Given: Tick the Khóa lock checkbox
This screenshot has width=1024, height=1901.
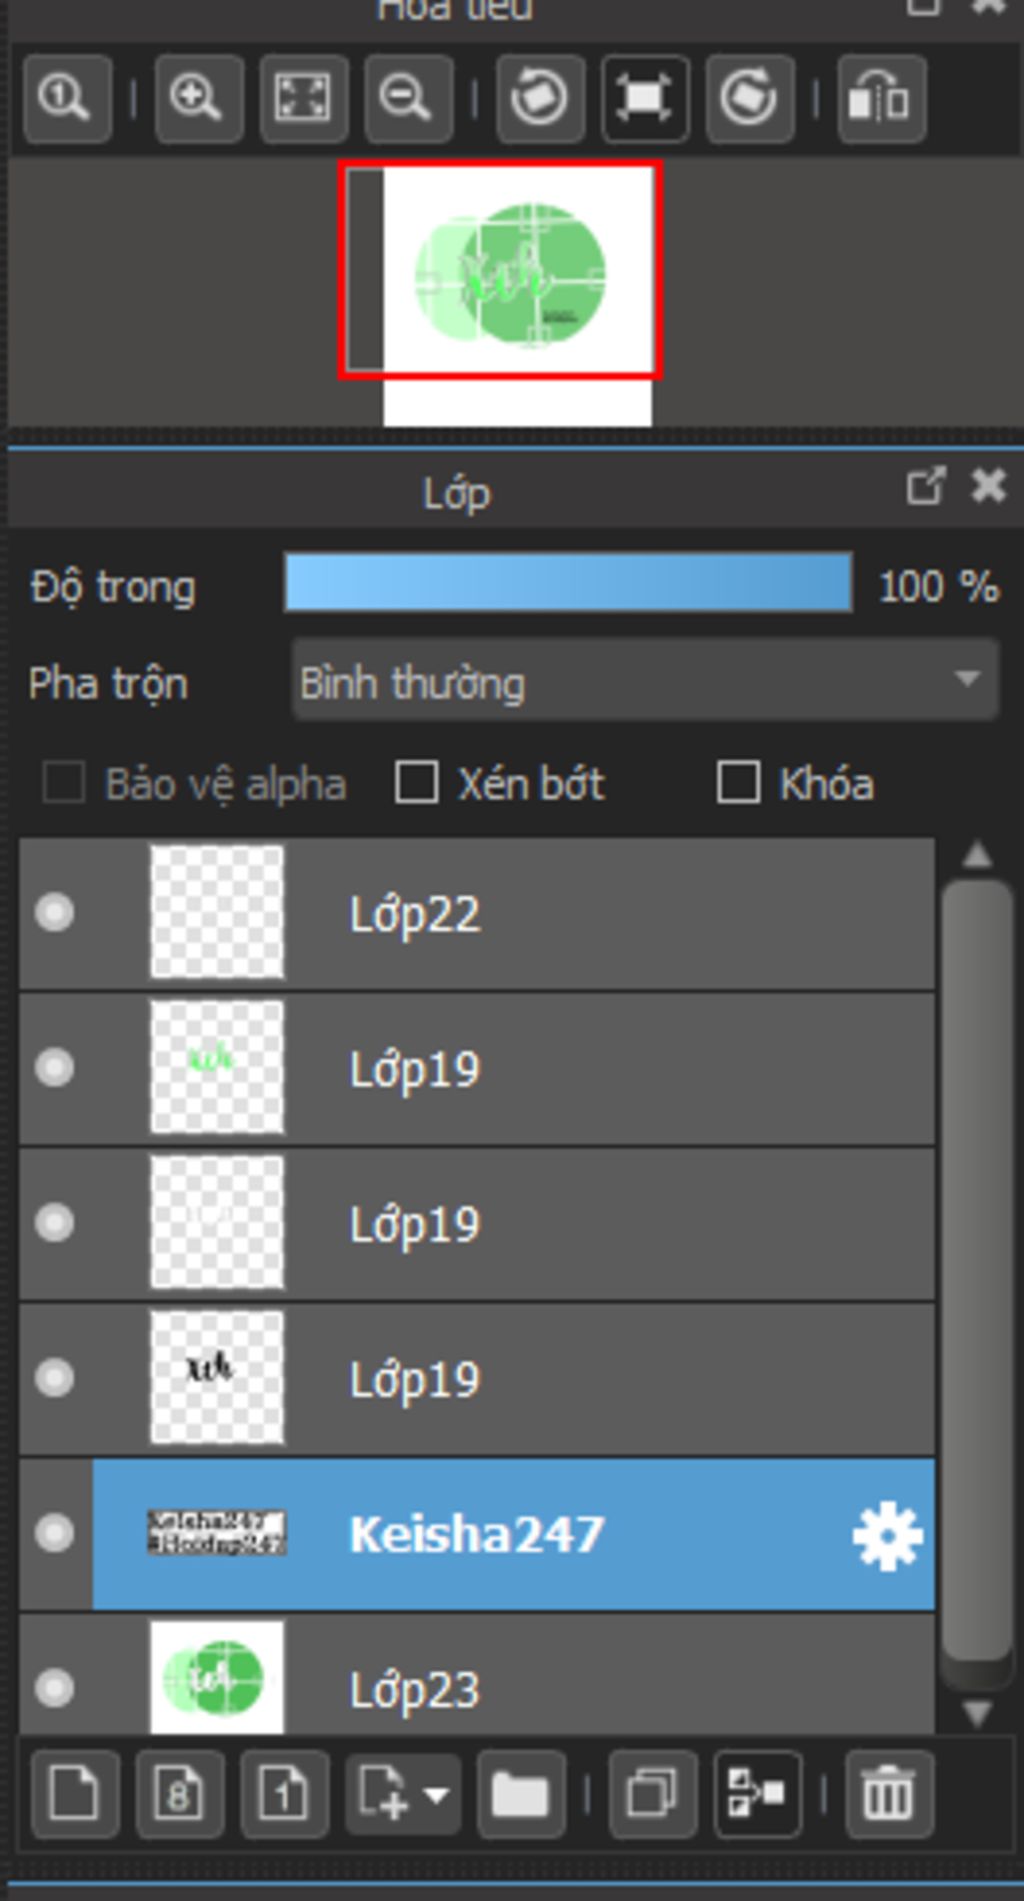Looking at the screenshot, I should point(738,783).
